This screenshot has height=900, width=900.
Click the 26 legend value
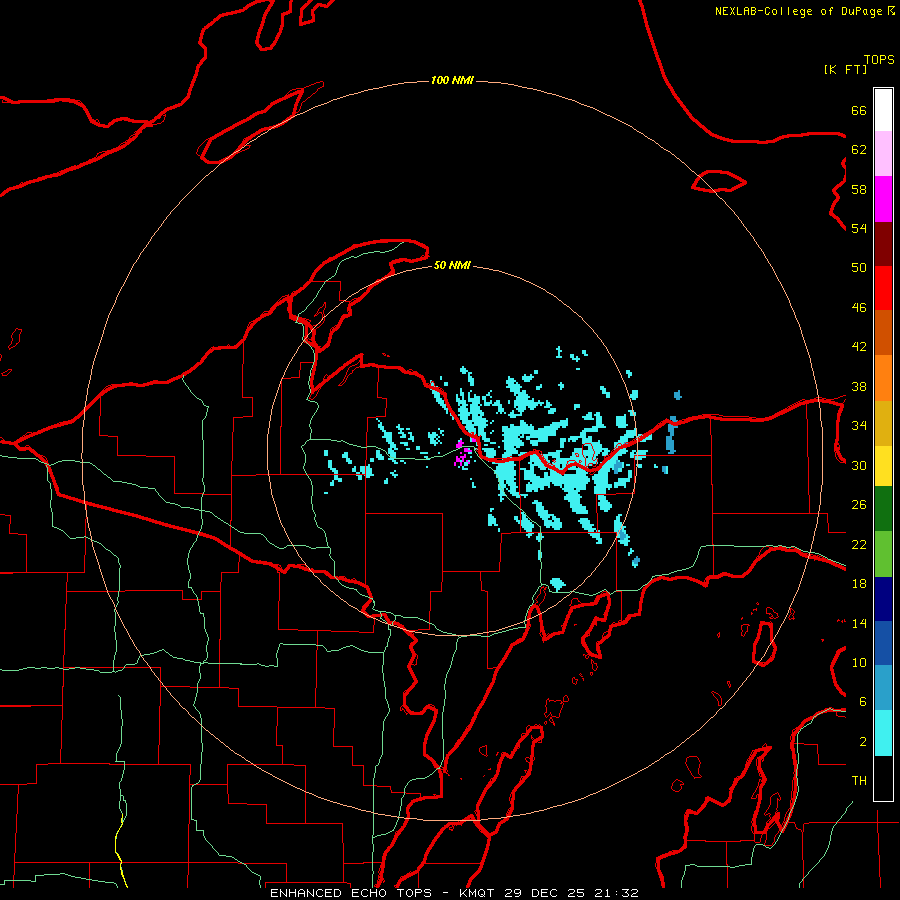click(x=859, y=505)
